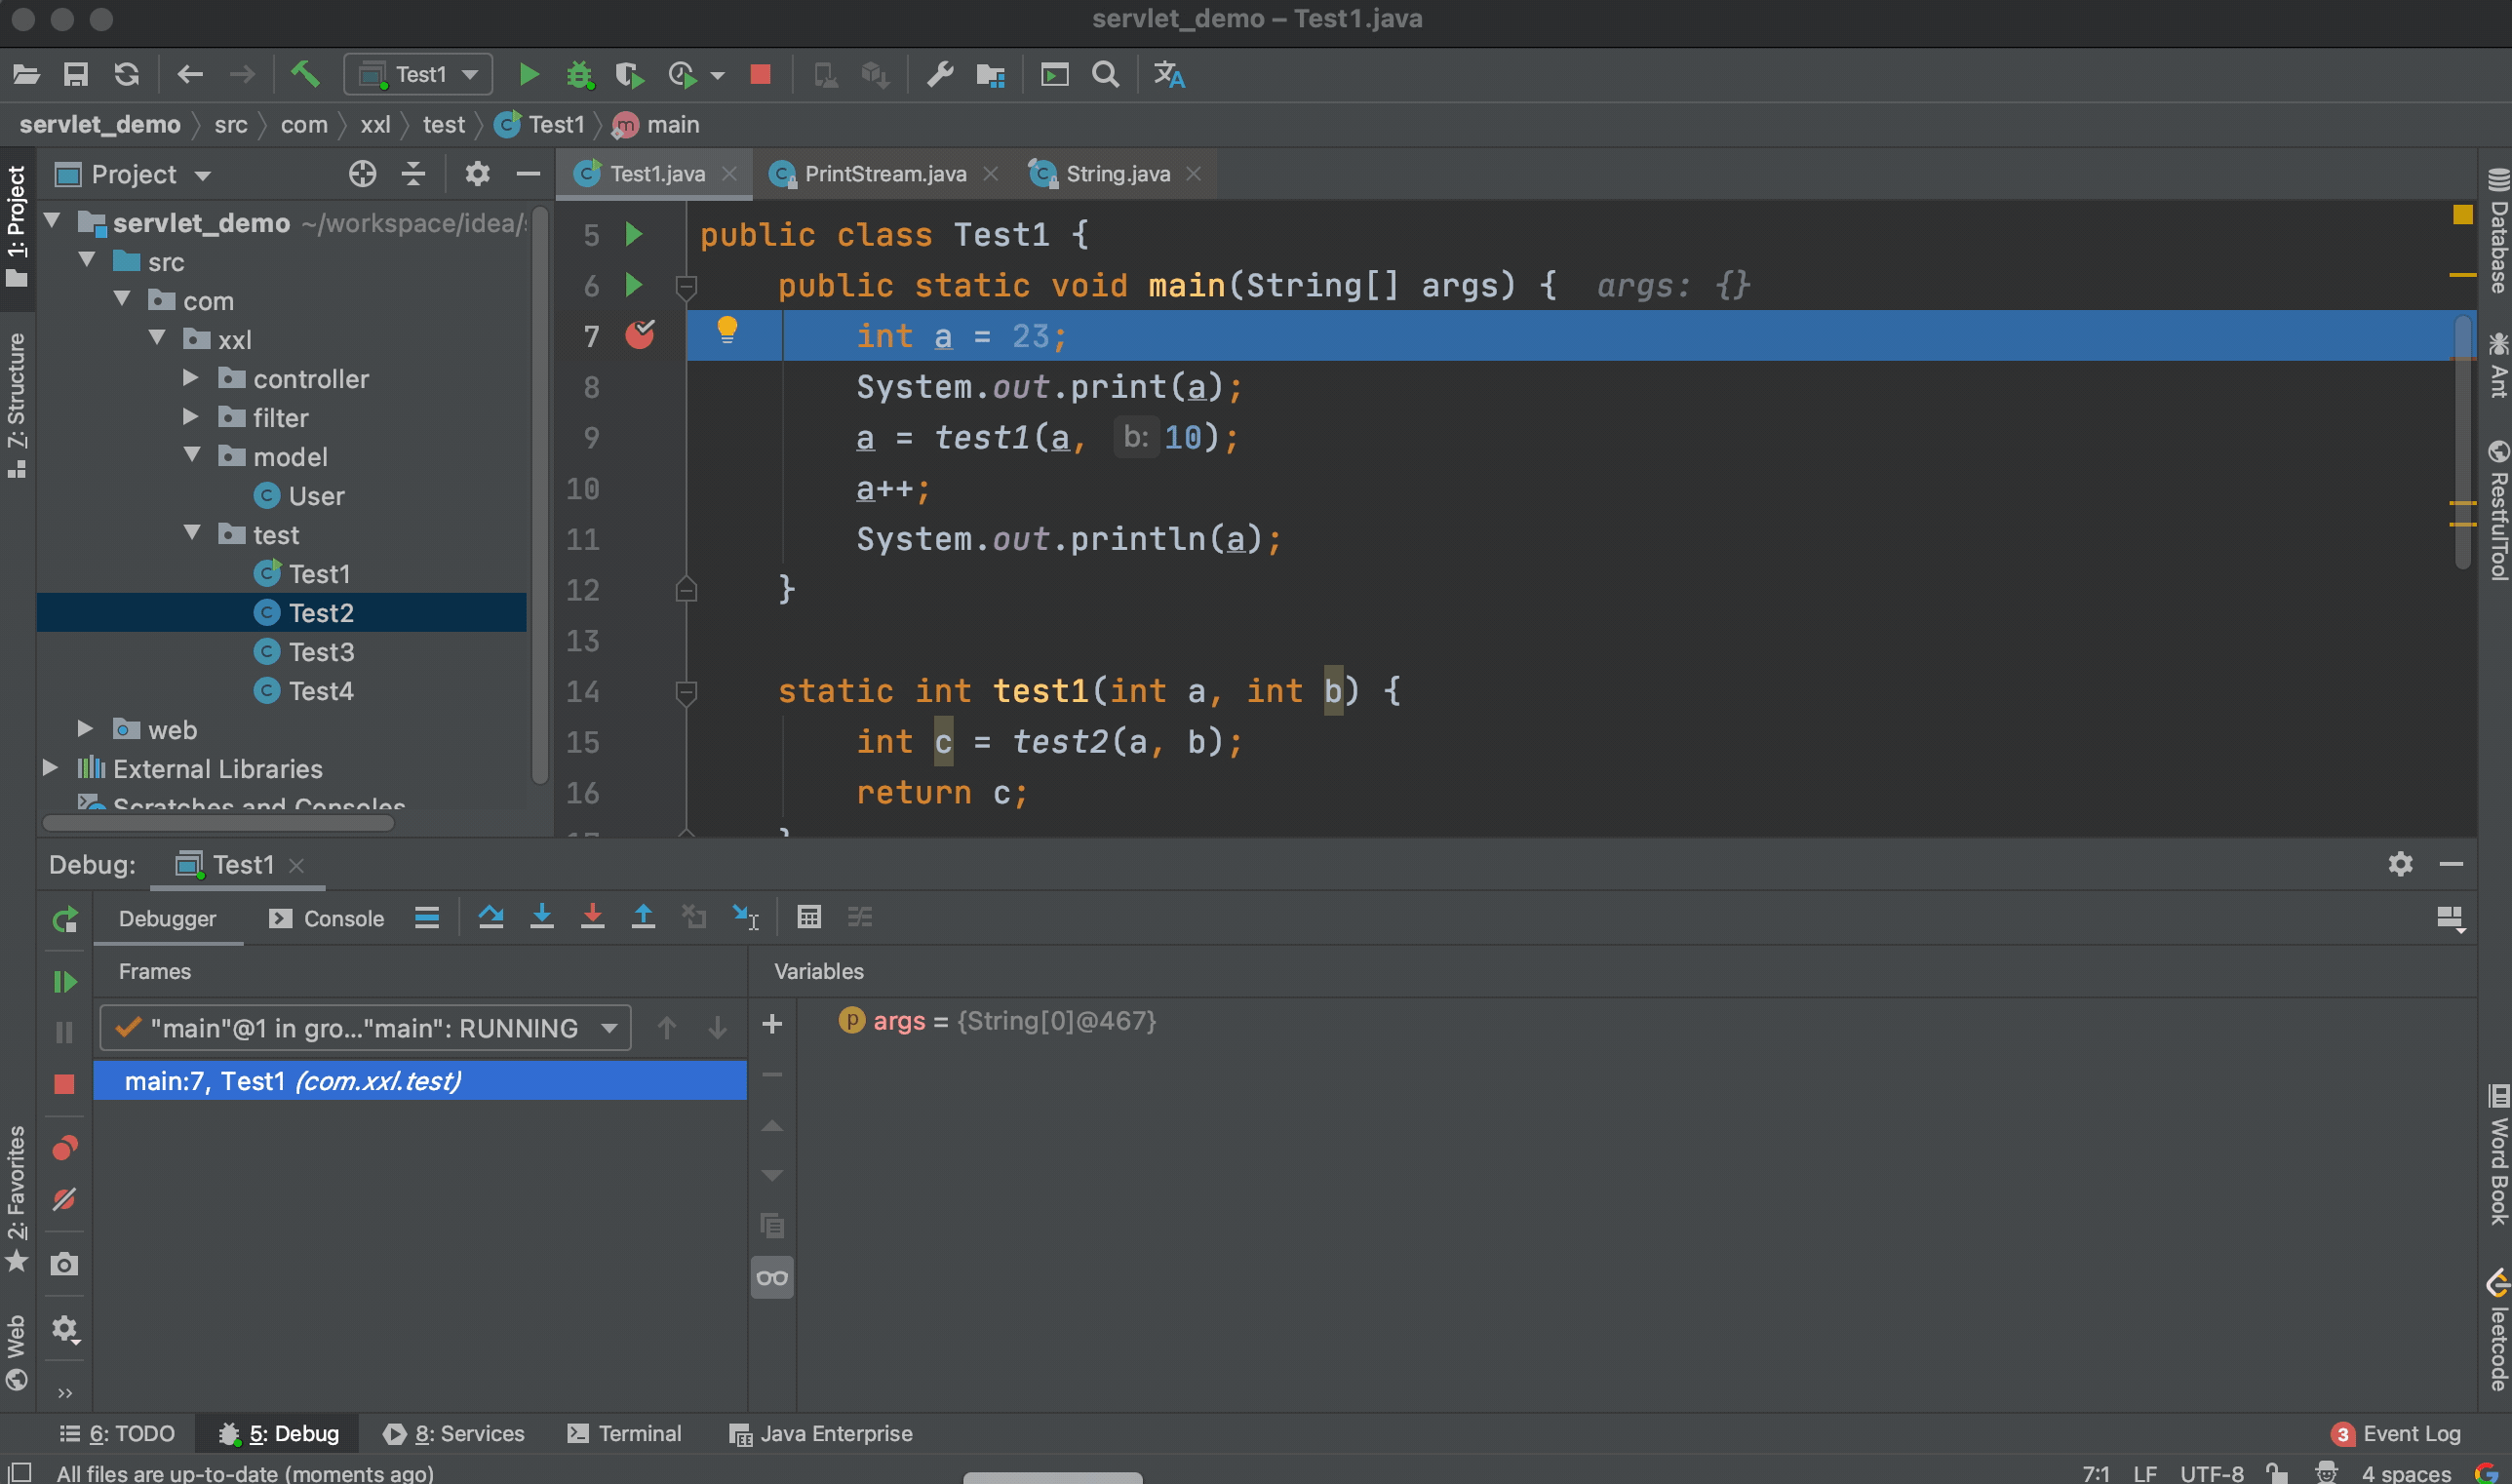Screen dimensions: 2512x1484
Task: Toggle Mute Breakpoints
Action: (x=65, y=1198)
